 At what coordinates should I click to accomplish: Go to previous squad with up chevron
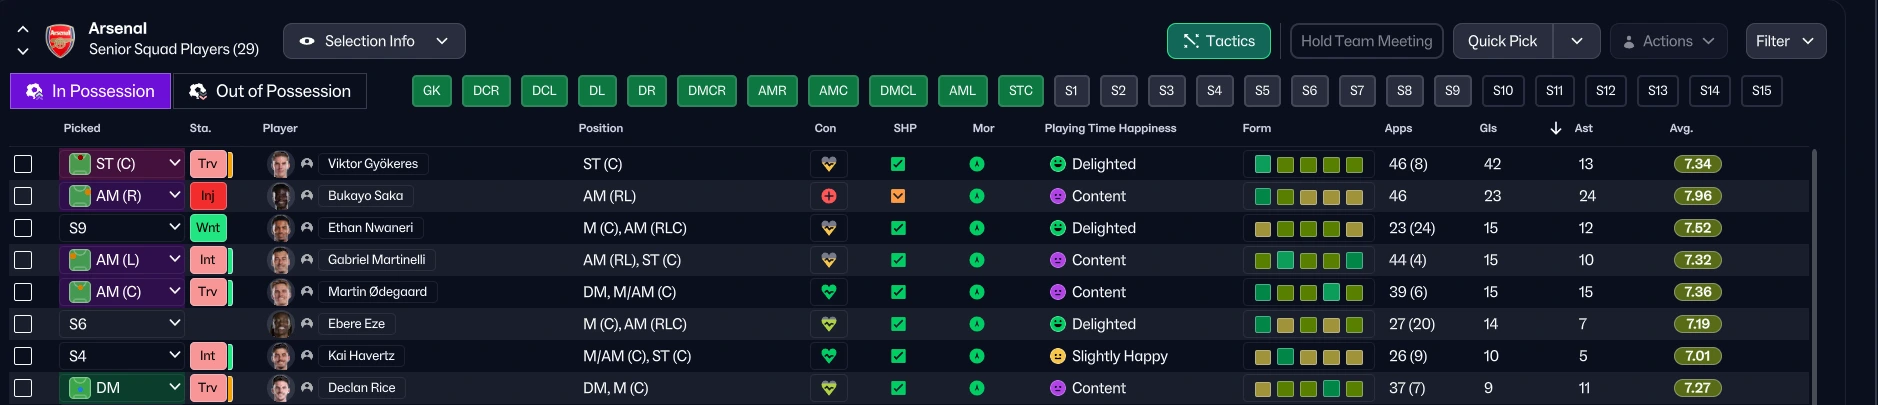pyautogui.click(x=23, y=30)
